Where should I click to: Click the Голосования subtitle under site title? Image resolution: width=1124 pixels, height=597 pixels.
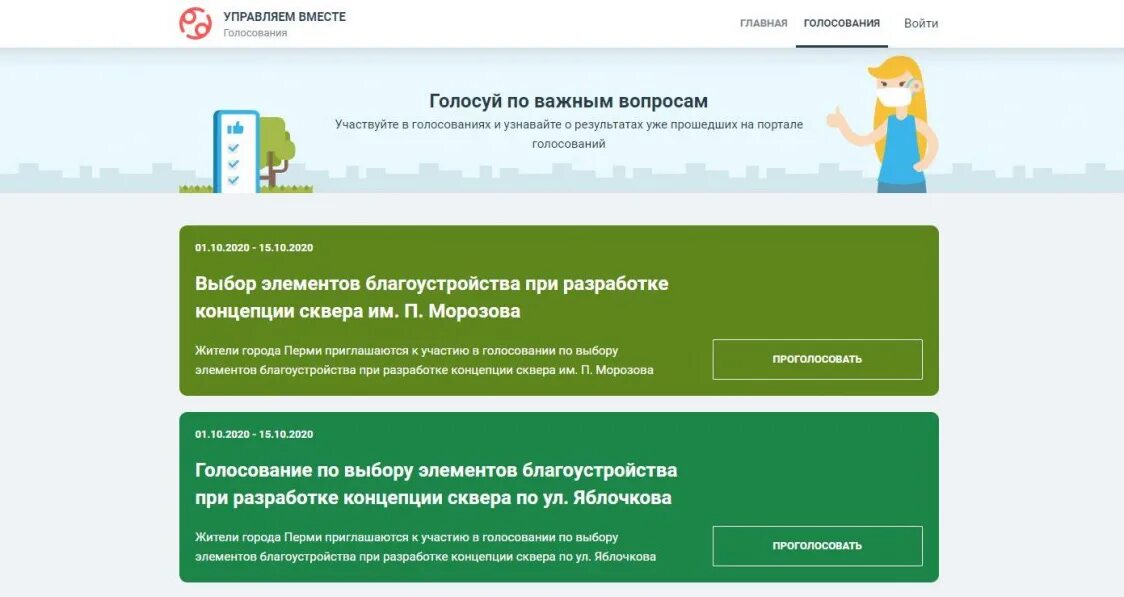pyautogui.click(x=254, y=33)
